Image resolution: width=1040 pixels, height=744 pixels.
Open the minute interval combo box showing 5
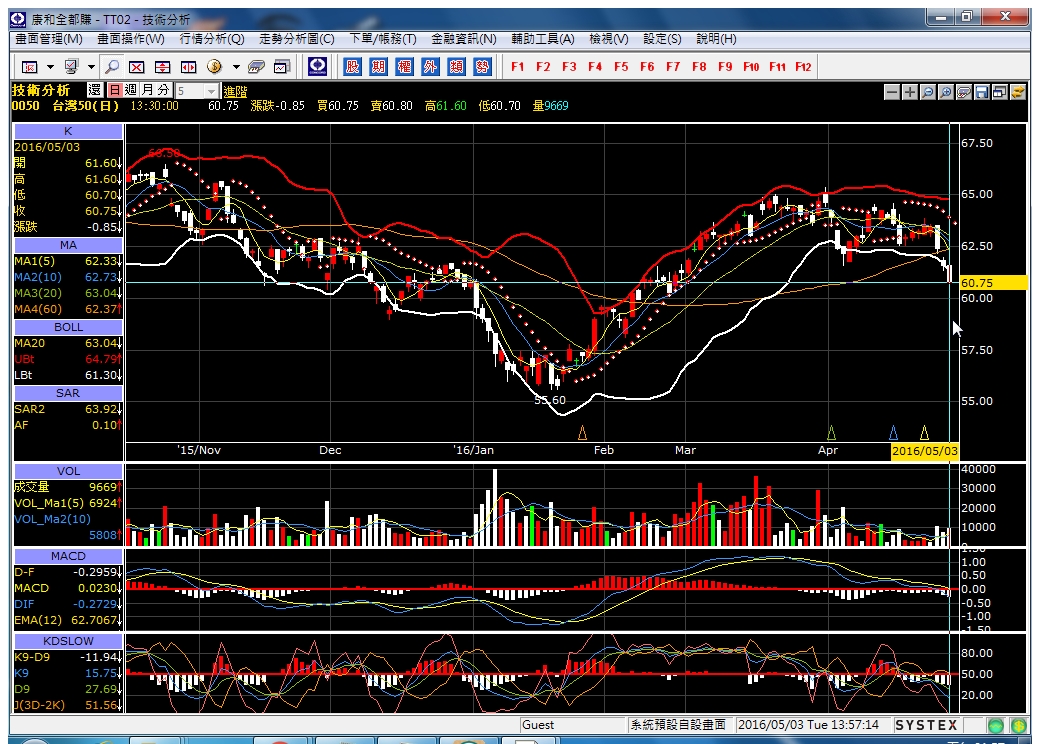pos(197,91)
